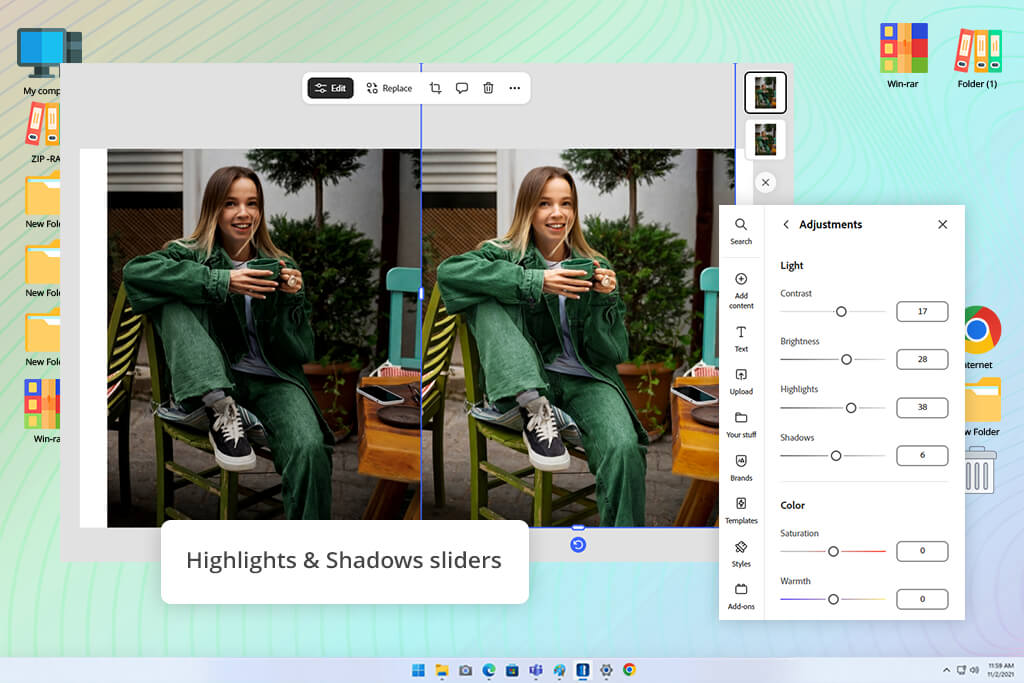Click the Warmth slider handle
The height and width of the screenshot is (683, 1024).
point(833,599)
